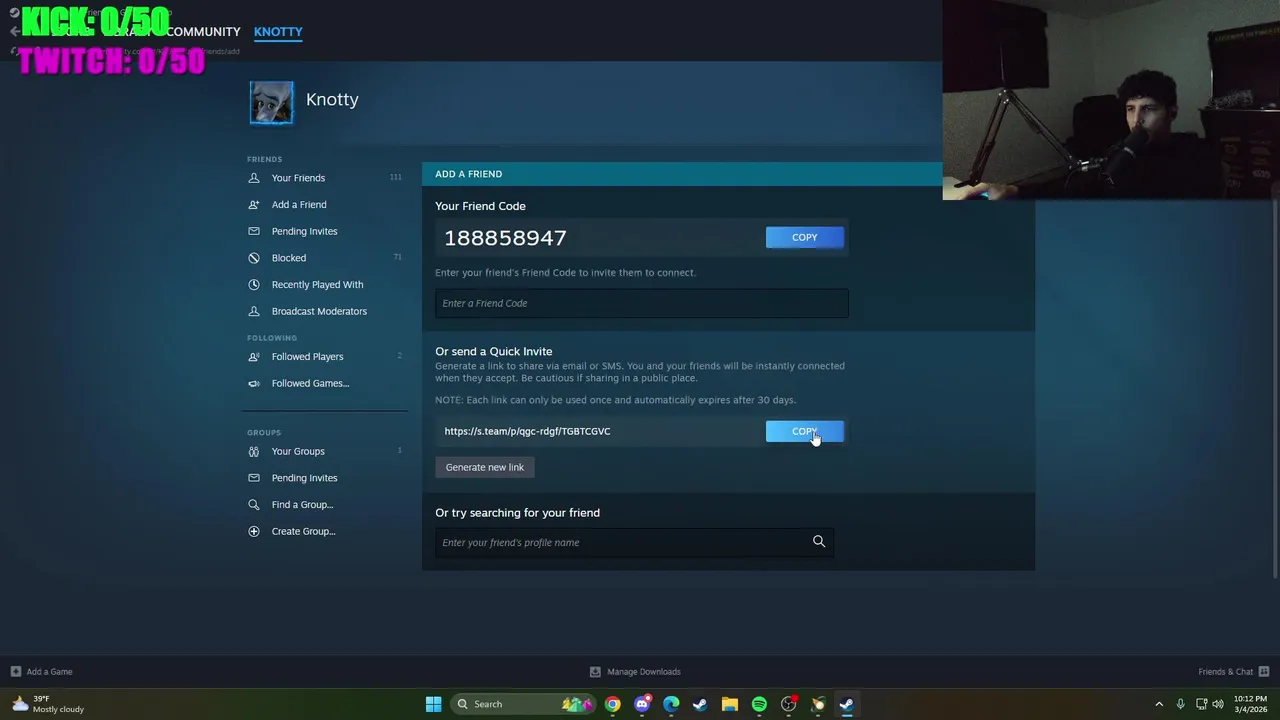Click Generate new link button
1280x720 pixels.
click(485, 467)
